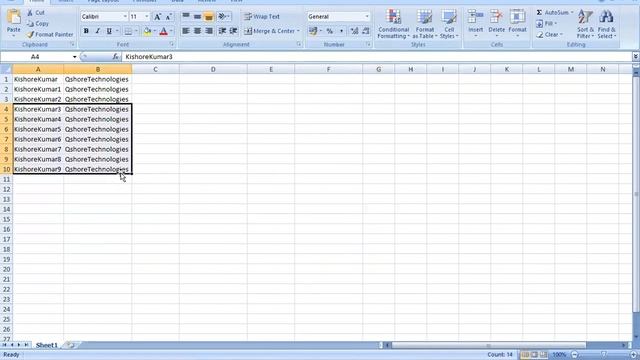Toggle bottom vertical alignment

[209, 17]
